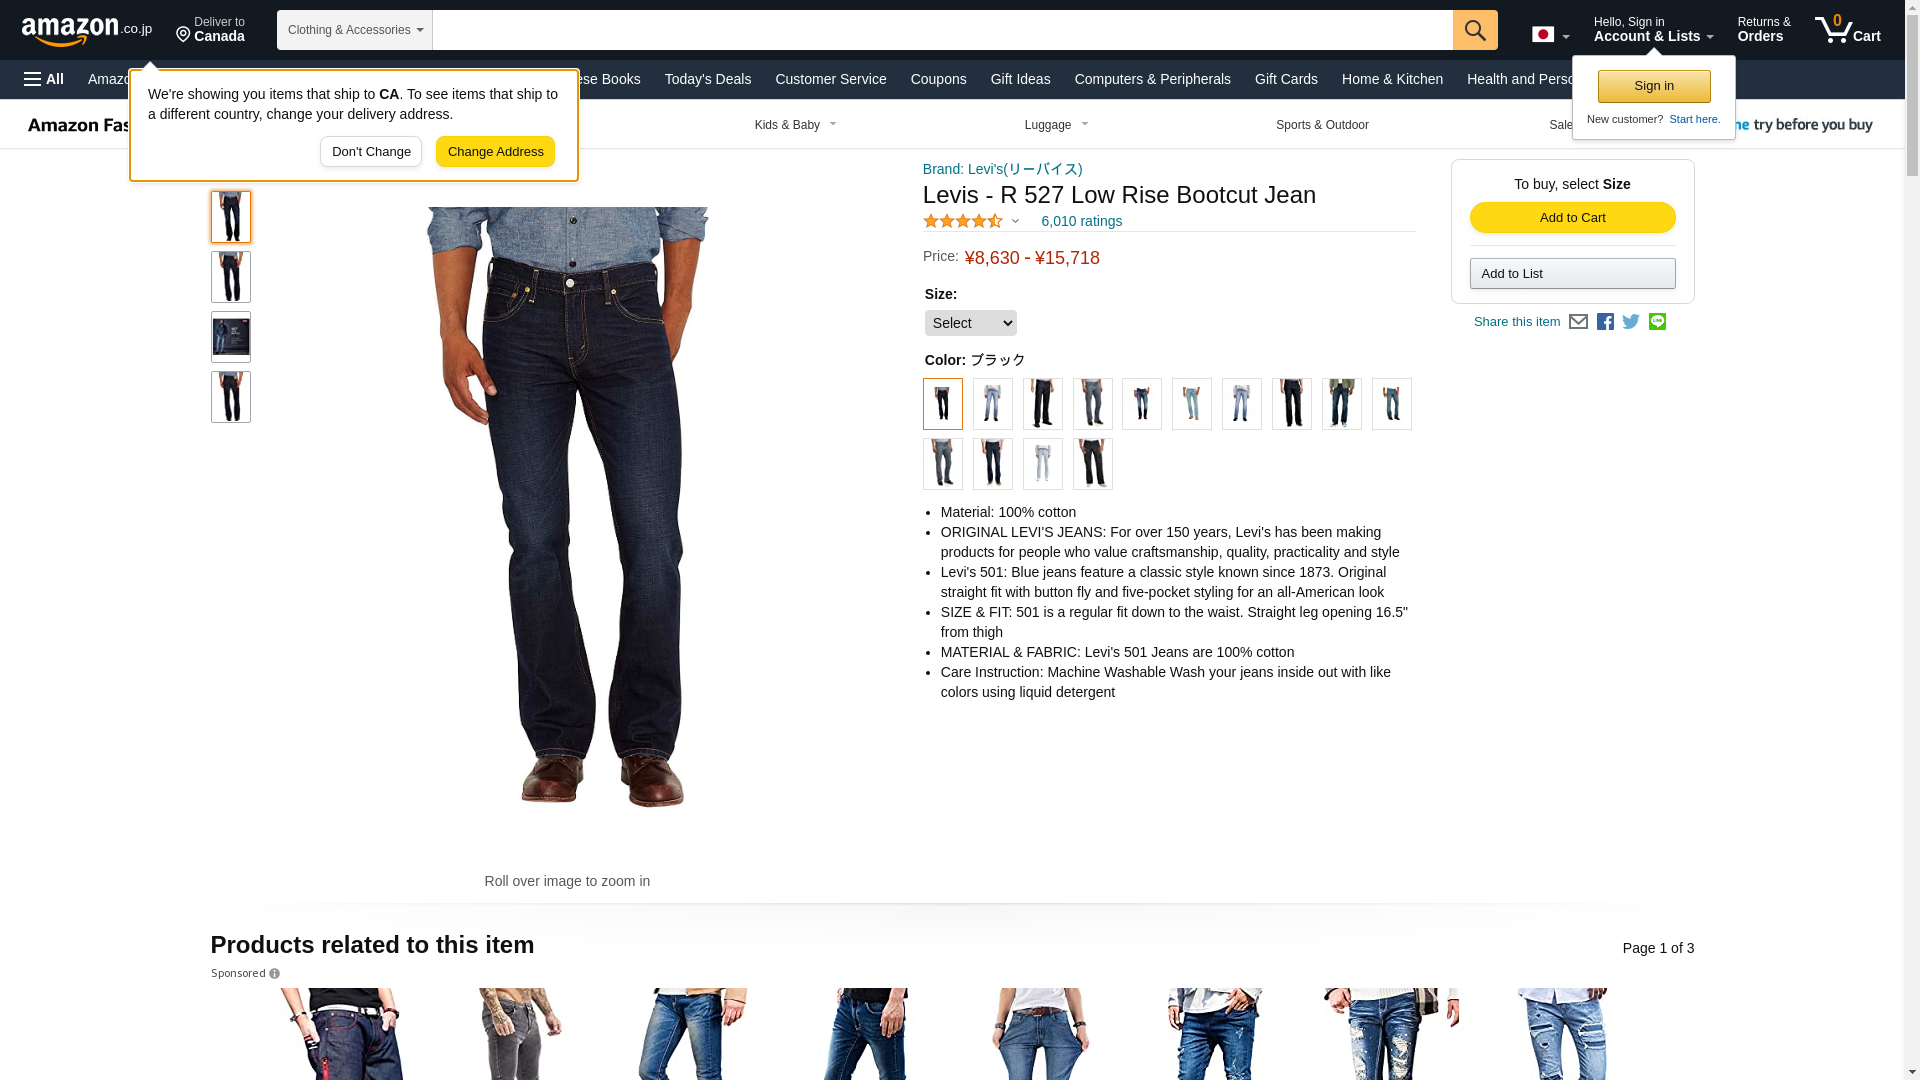Open the Japan flag language selector
This screenshot has height=1080, width=1920.
(1550, 35)
